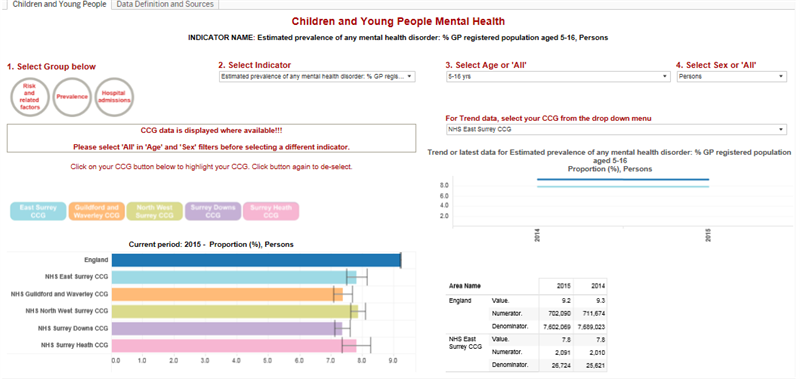Click the NHS Surrey Heath CCG pink bar
The image size is (800, 379).
(234, 345)
